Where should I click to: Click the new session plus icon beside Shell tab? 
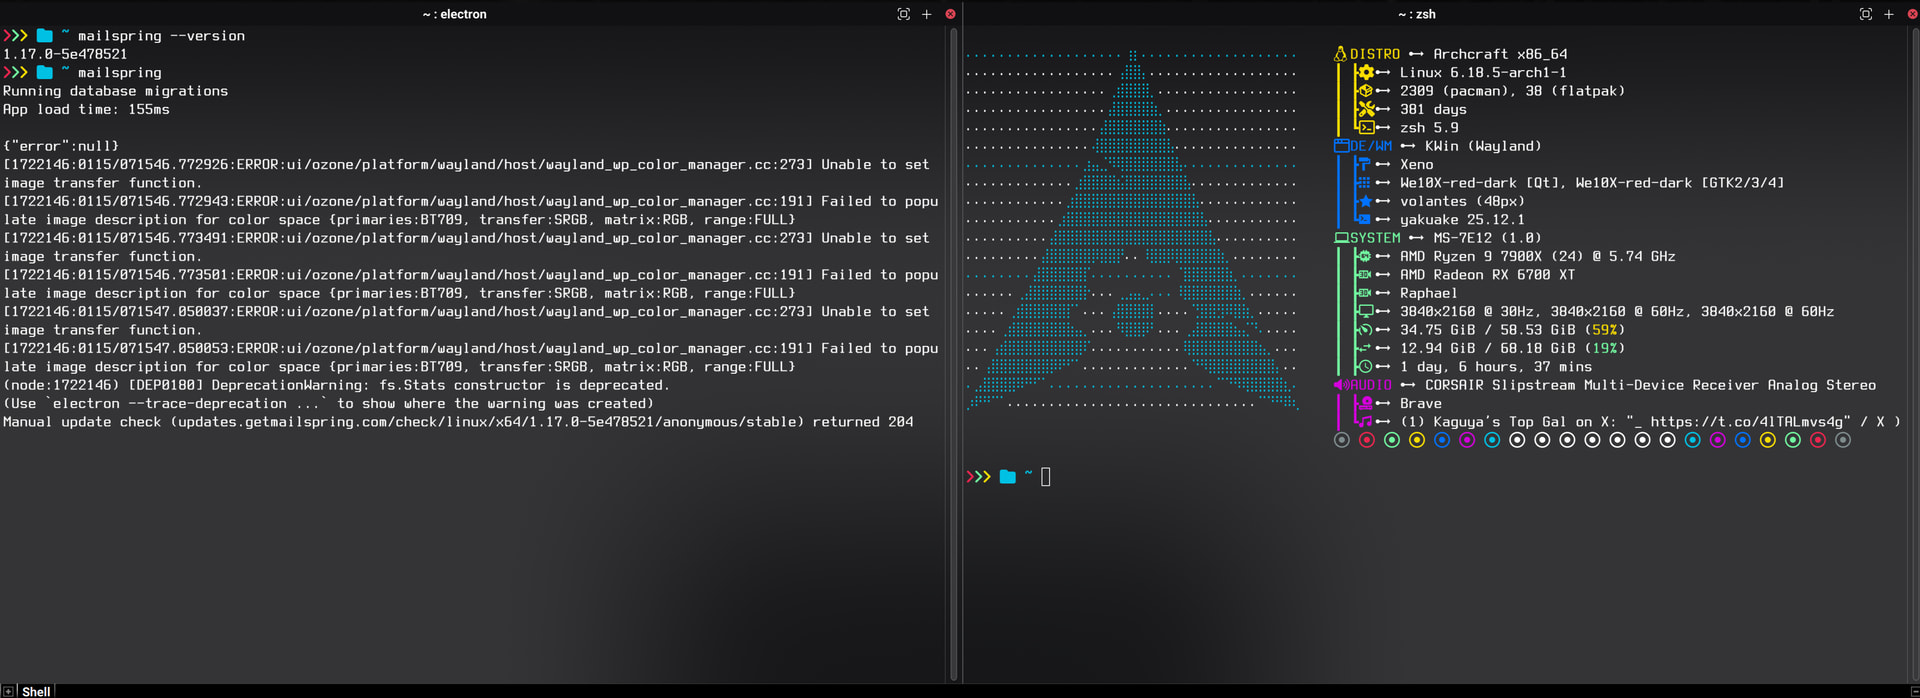tap(8, 691)
